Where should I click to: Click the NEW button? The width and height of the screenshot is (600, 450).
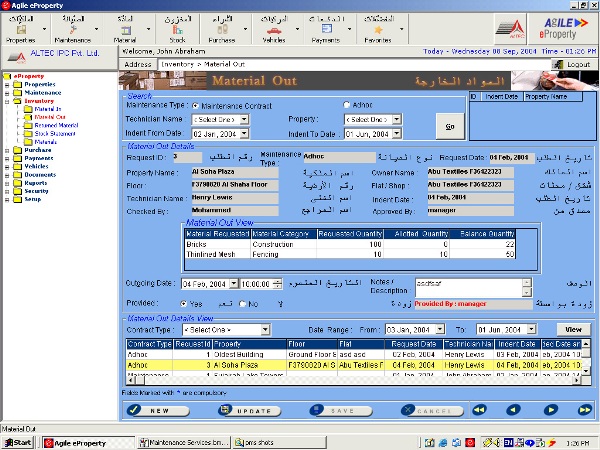pyautogui.click(x=158, y=410)
